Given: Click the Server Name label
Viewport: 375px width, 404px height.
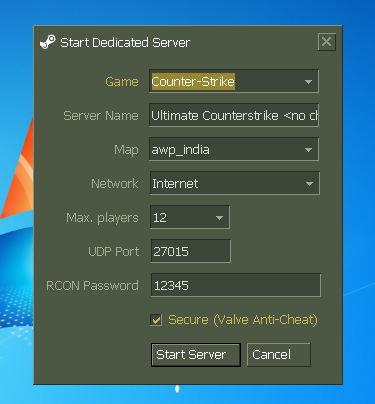Looking at the screenshot, I should [x=101, y=116].
